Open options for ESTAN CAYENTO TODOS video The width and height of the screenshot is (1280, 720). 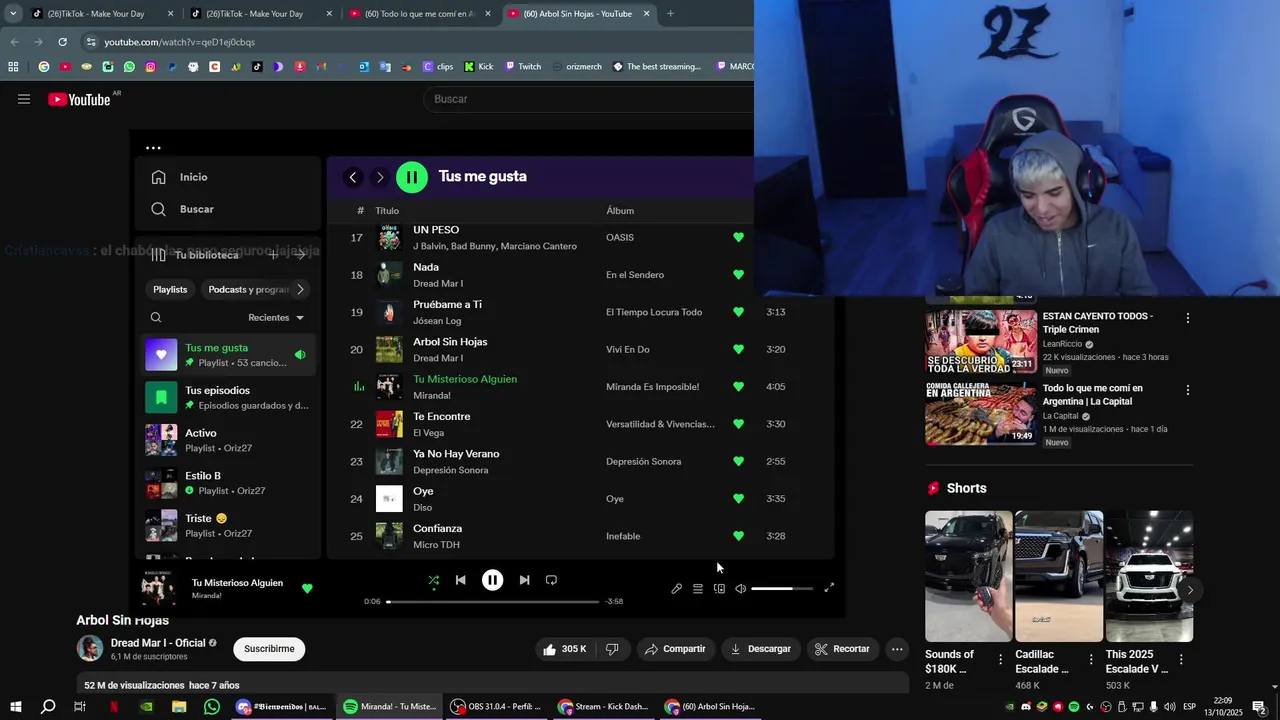point(1188,318)
